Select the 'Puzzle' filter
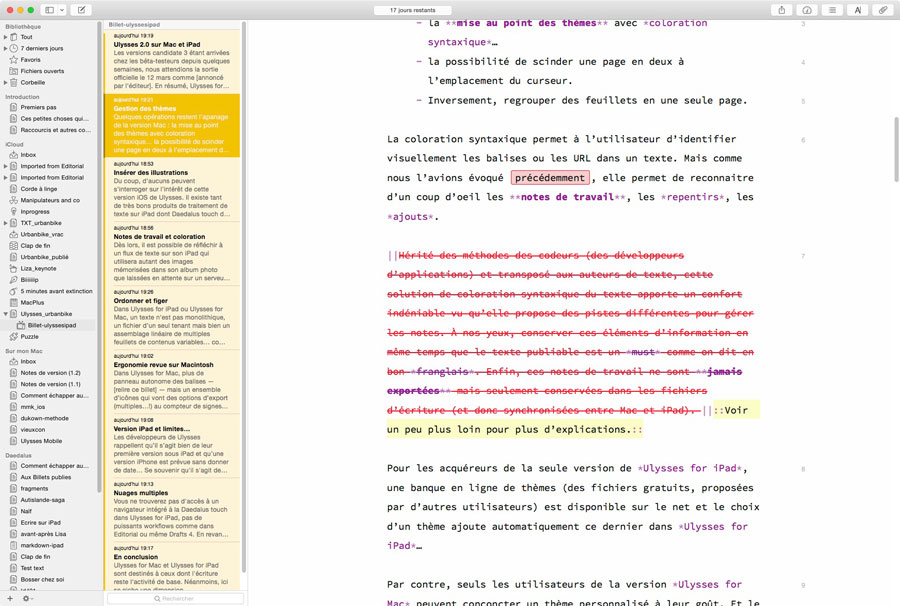Viewport: 900px width, 606px height. coord(29,337)
